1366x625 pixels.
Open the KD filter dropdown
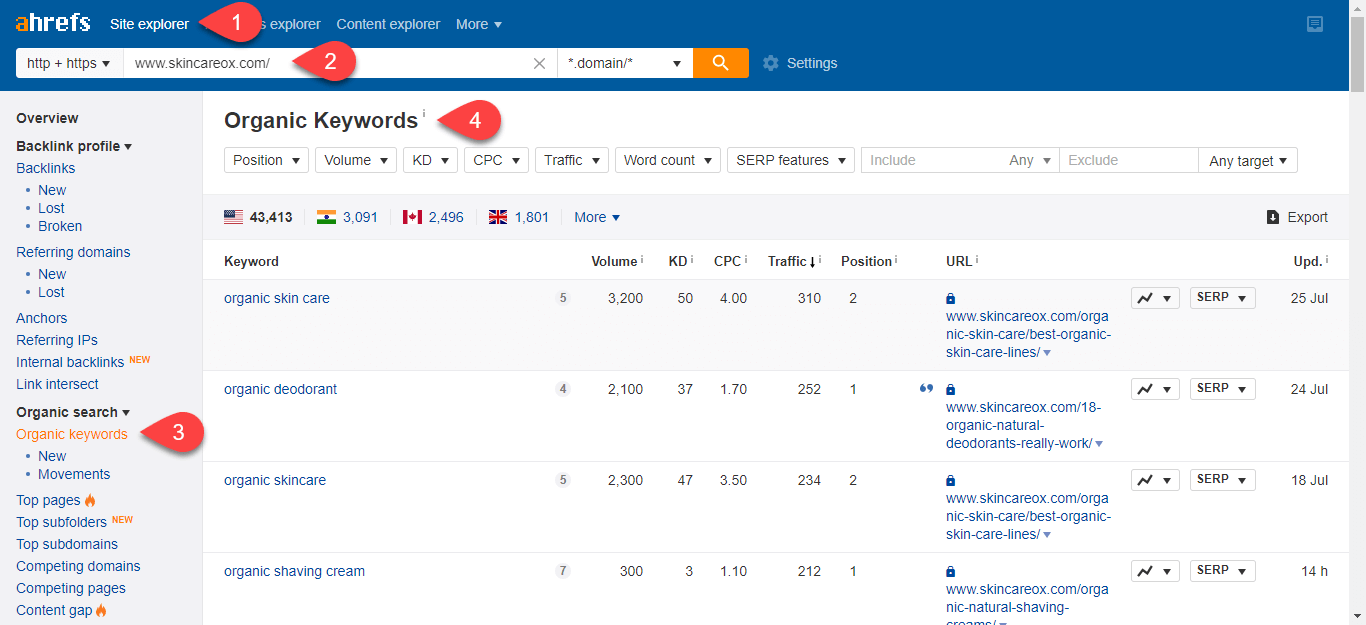tap(431, 160)
